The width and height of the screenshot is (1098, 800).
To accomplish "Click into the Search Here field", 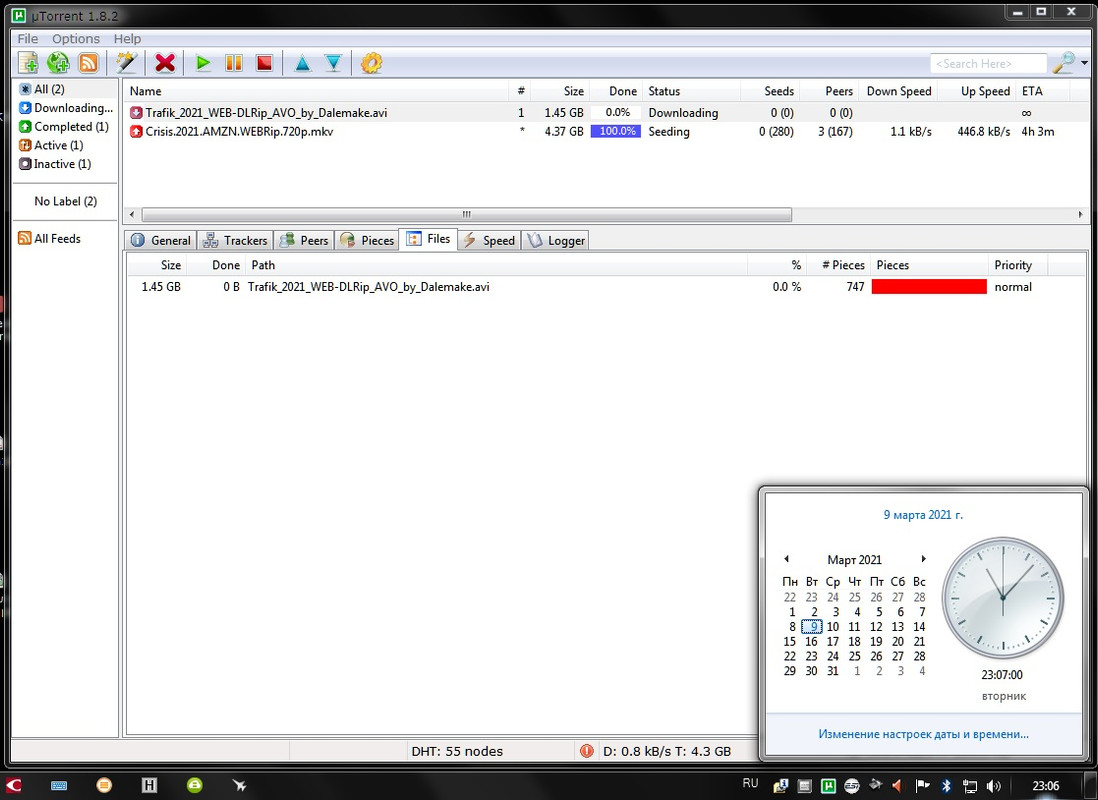I will pos(988,64).
